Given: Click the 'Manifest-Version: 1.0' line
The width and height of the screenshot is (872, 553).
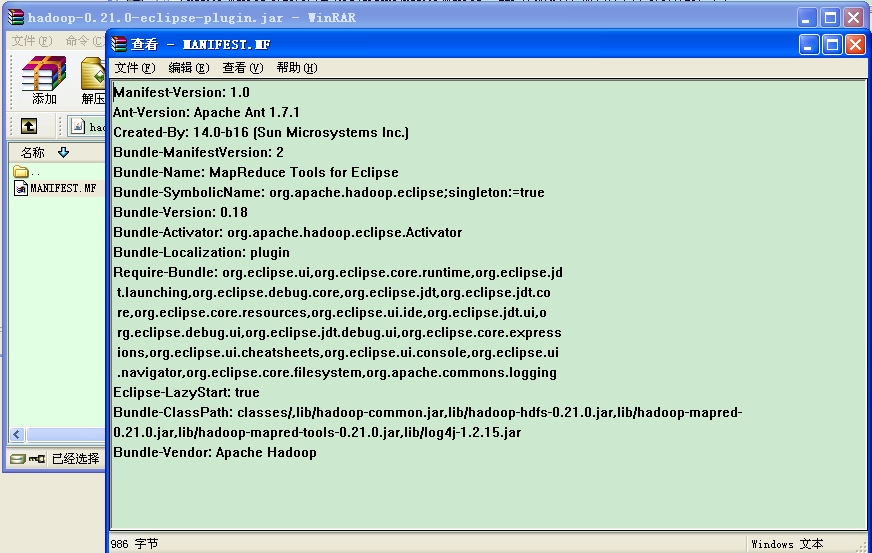Looking at the screenshot, I should (x=181, y=92).
